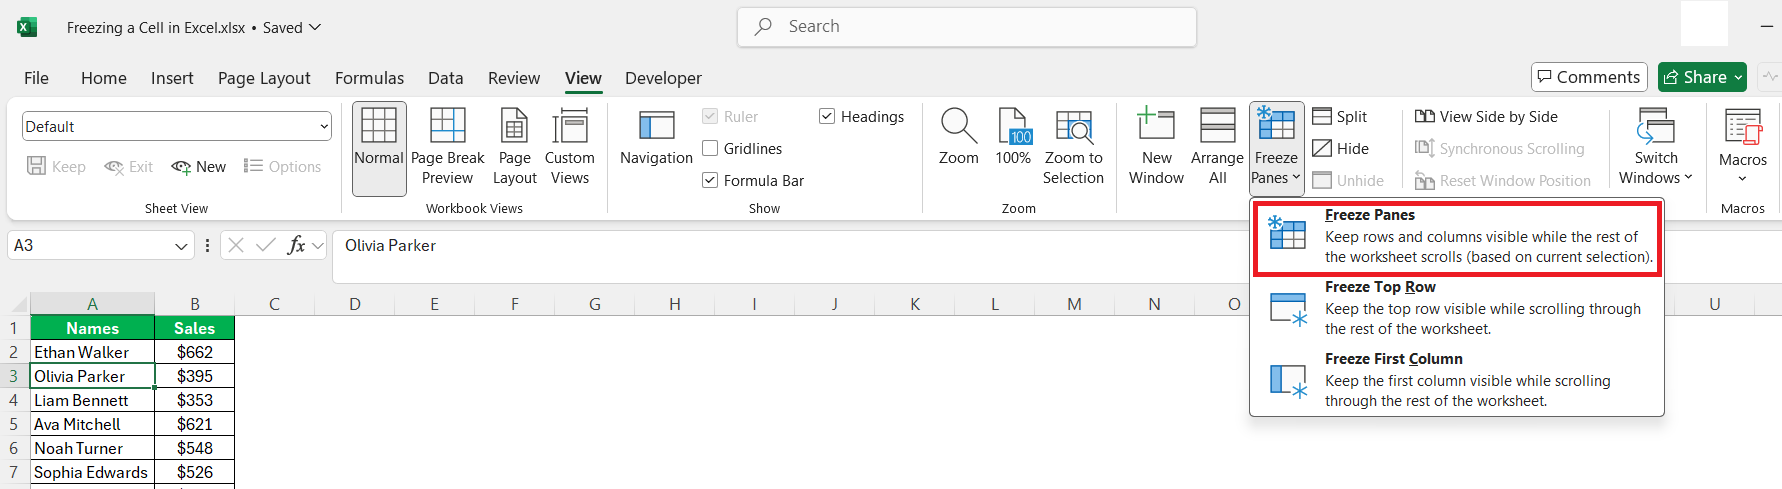Viewport: 1782px width, 489px height.
Task: Click the Arrange All icon
Action: [x=1217, y=127]
